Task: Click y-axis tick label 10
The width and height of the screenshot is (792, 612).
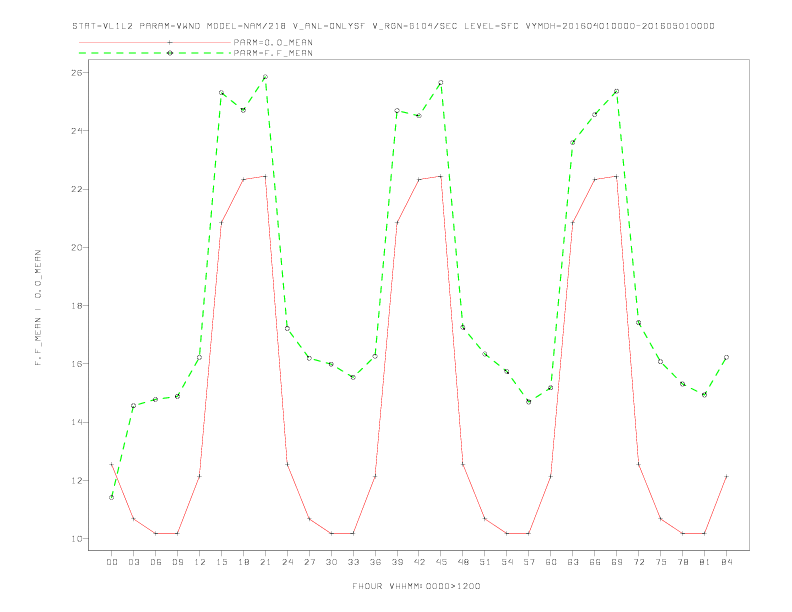Action: (77, 539)
